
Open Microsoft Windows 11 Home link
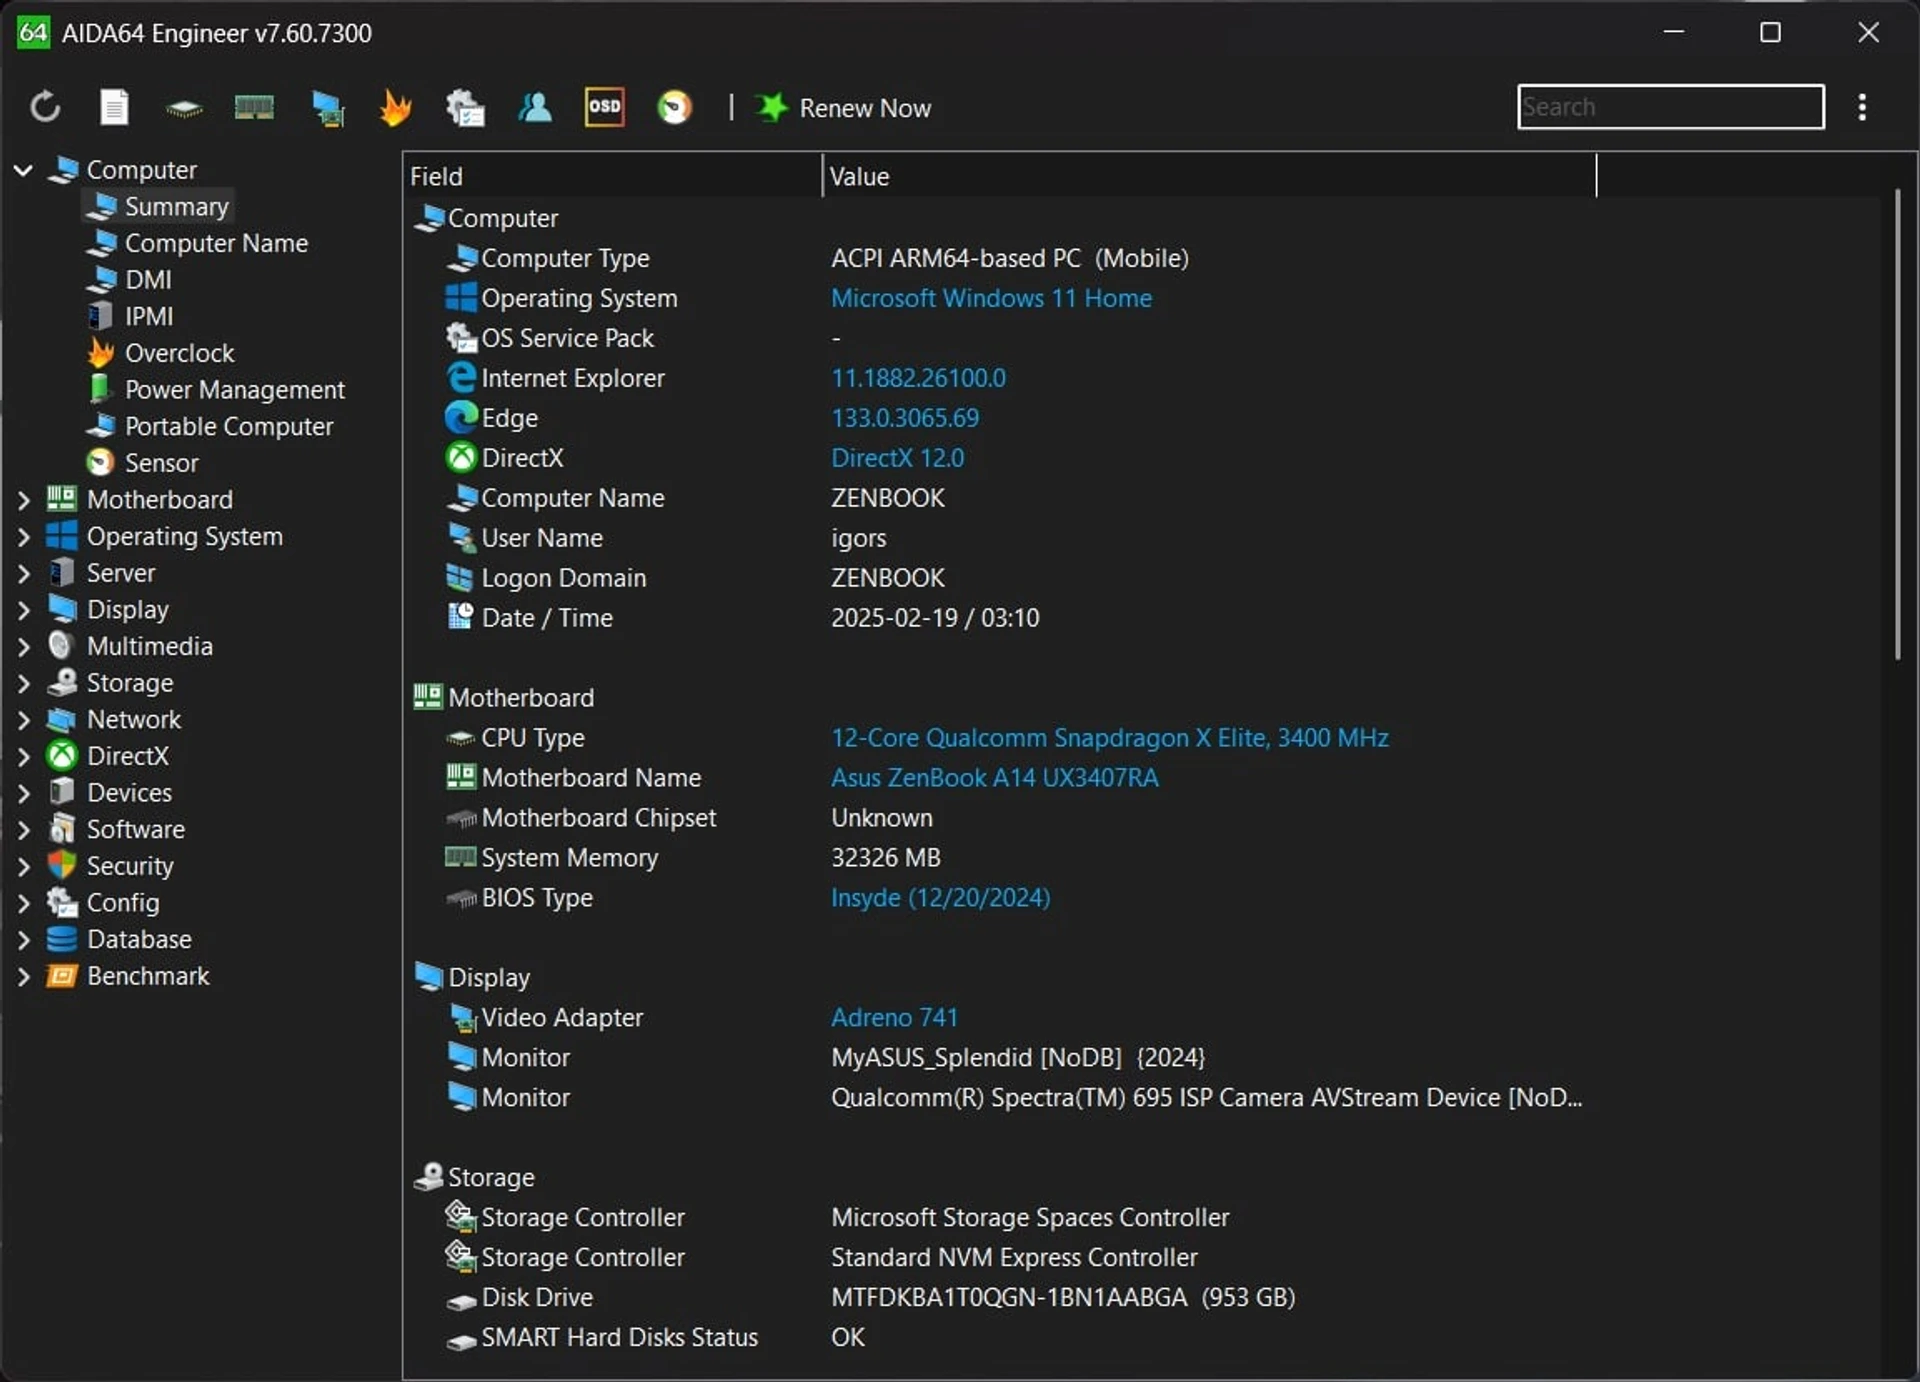pyautogui.click(x=991, y=298)
